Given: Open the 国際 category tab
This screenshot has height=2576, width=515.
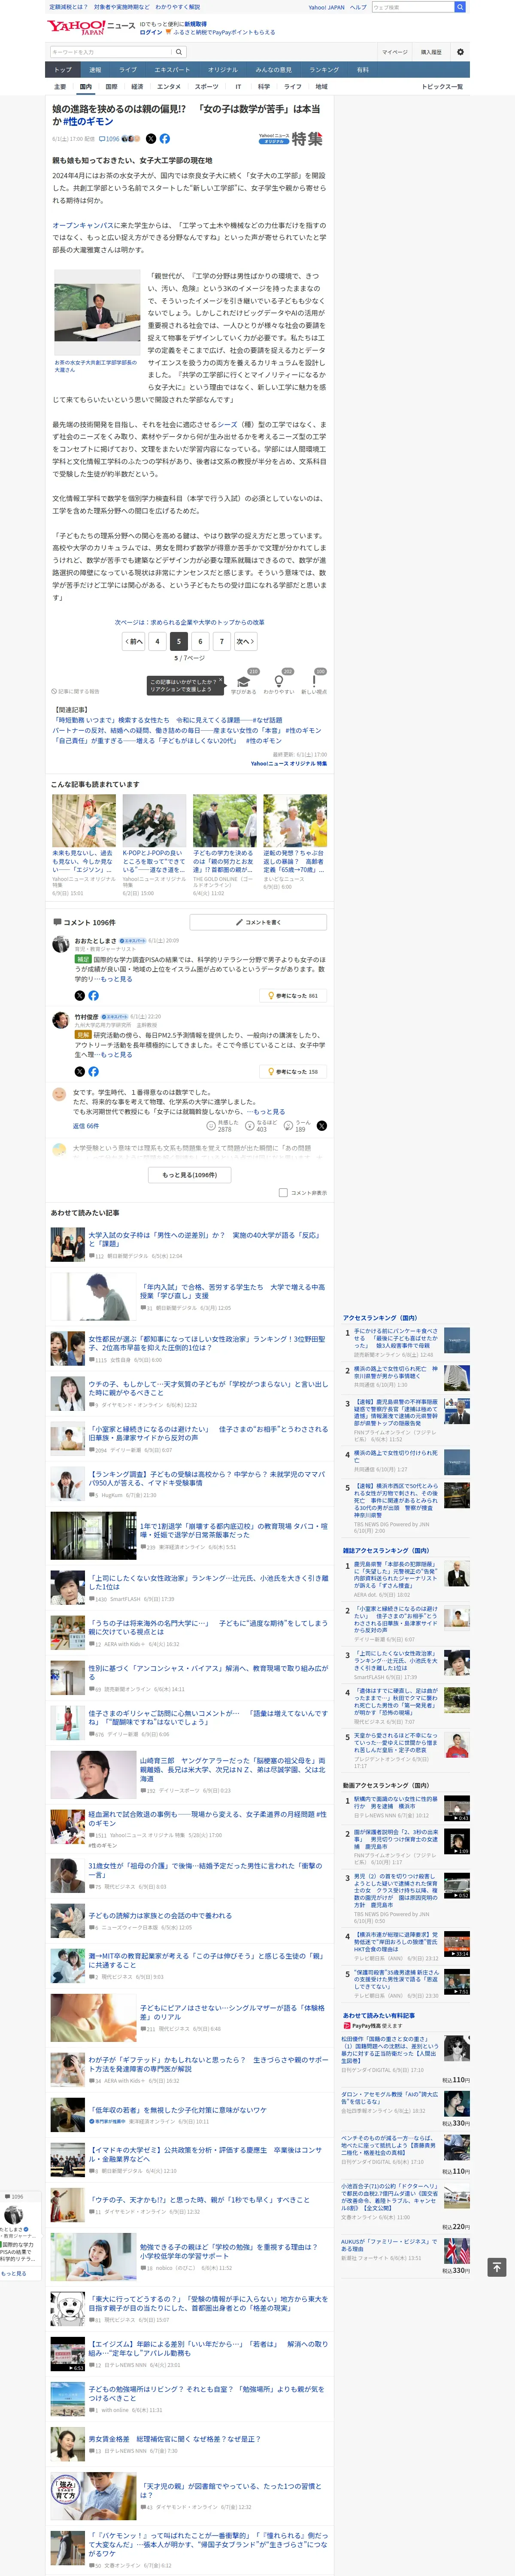Looking at the screenshot, I should 111,87.
